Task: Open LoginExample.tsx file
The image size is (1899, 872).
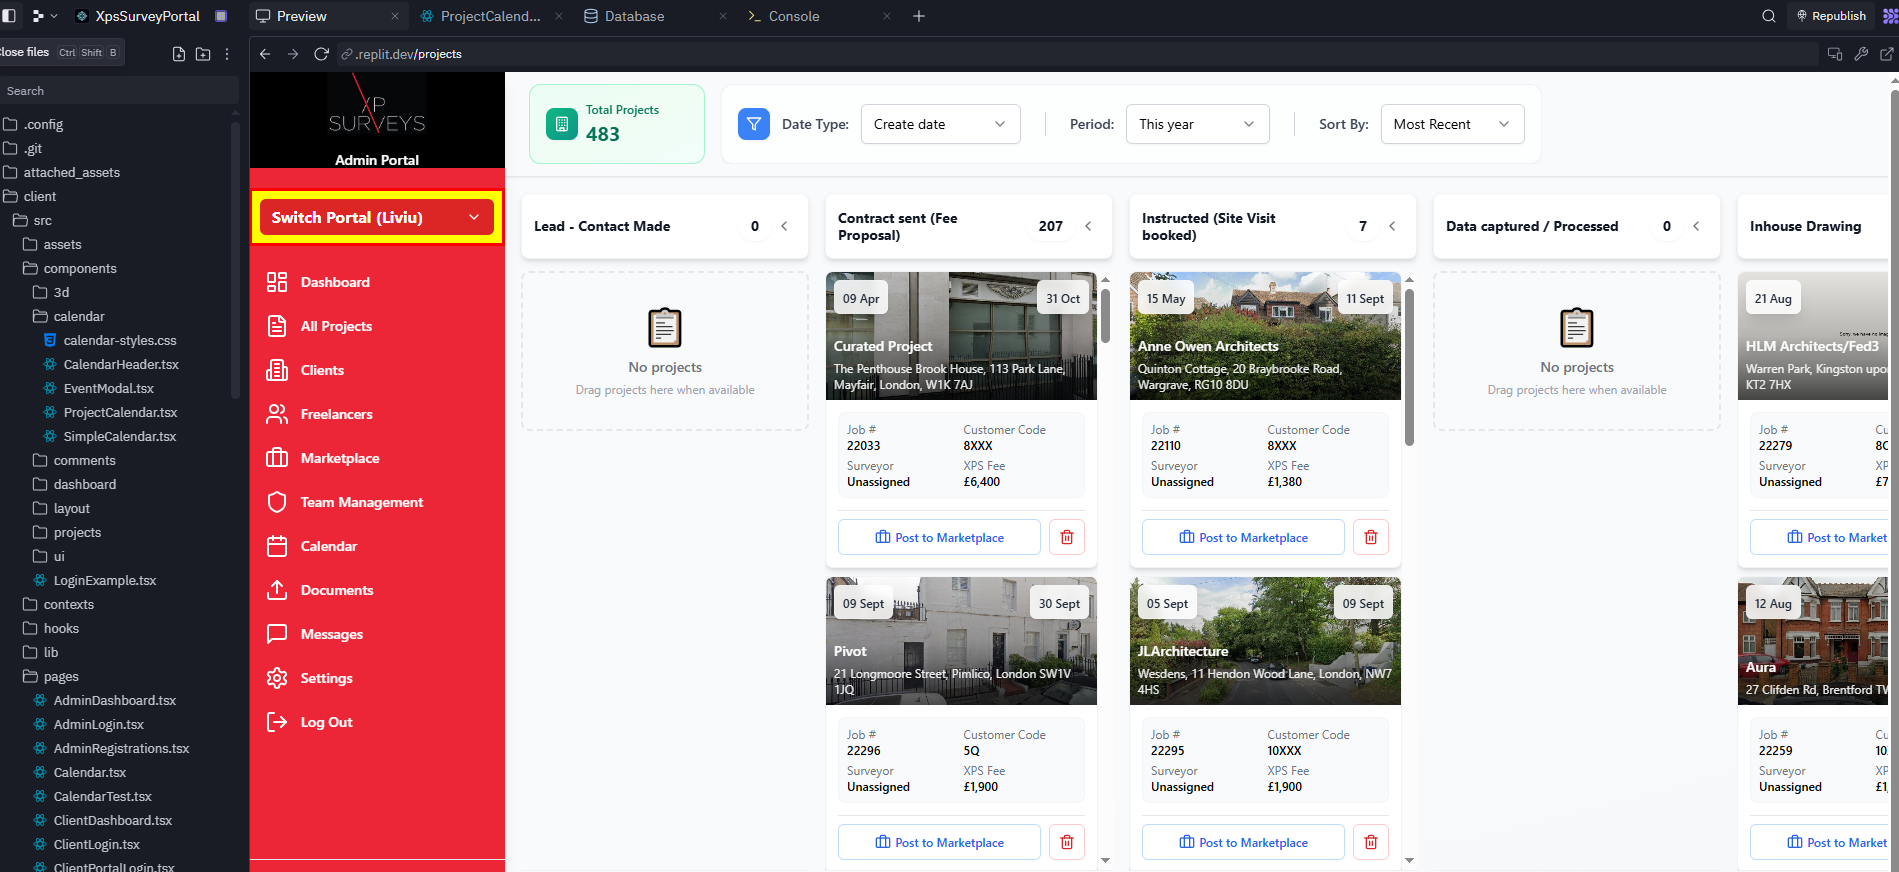Action: click(x=105, y=580)
